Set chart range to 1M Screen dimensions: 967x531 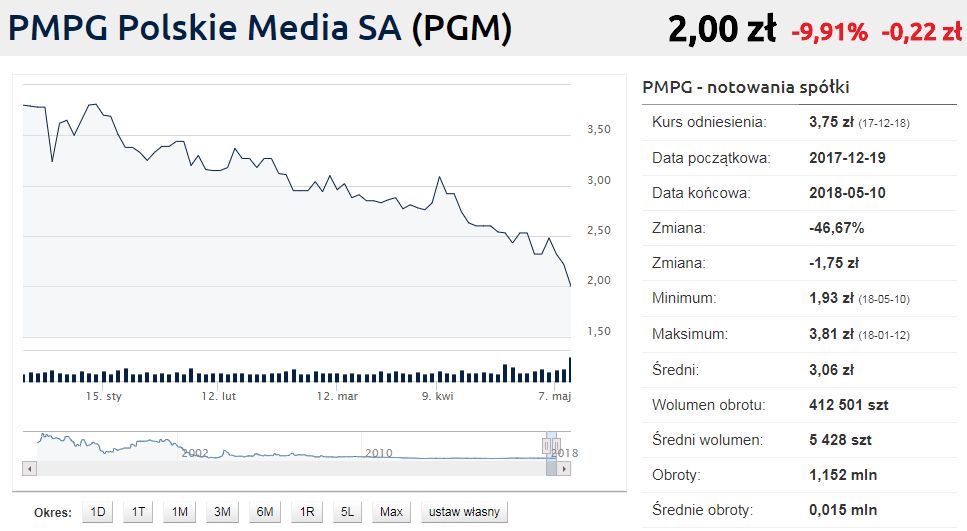tap(180, 512)
